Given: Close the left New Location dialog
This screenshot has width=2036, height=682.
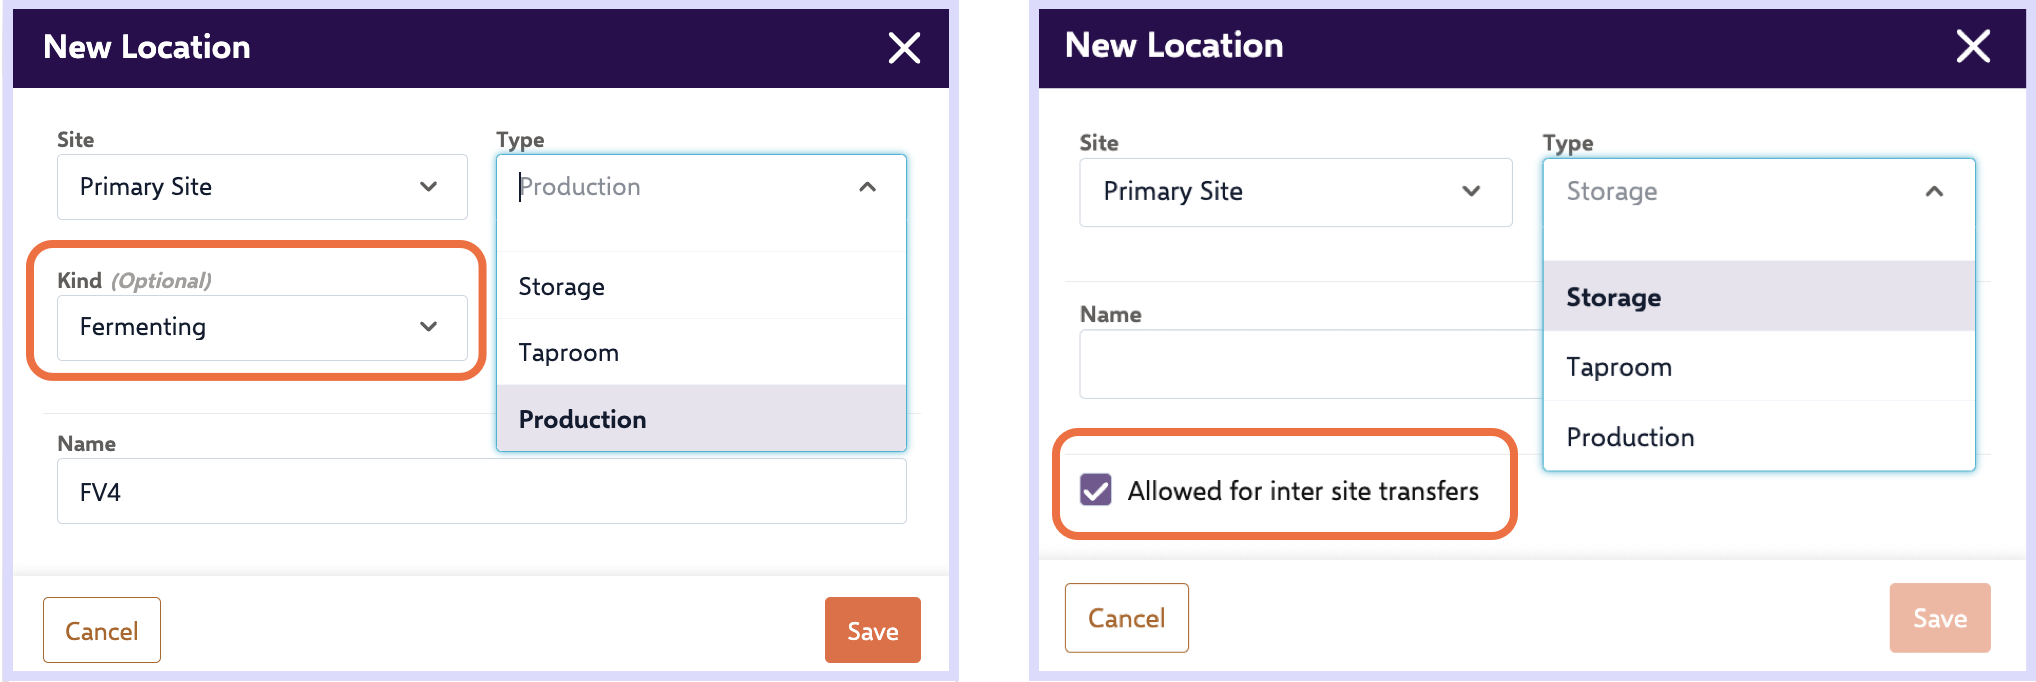Looking at the screenshot, I should [903, 47].
